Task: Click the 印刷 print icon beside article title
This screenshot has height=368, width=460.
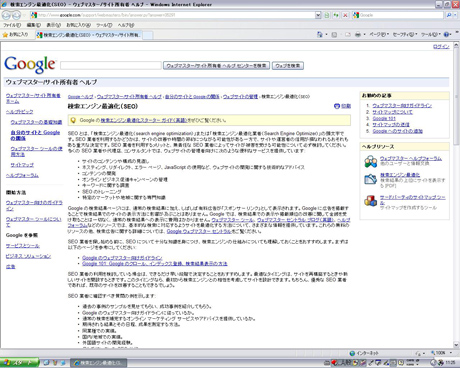Action: tap(337, 106)
